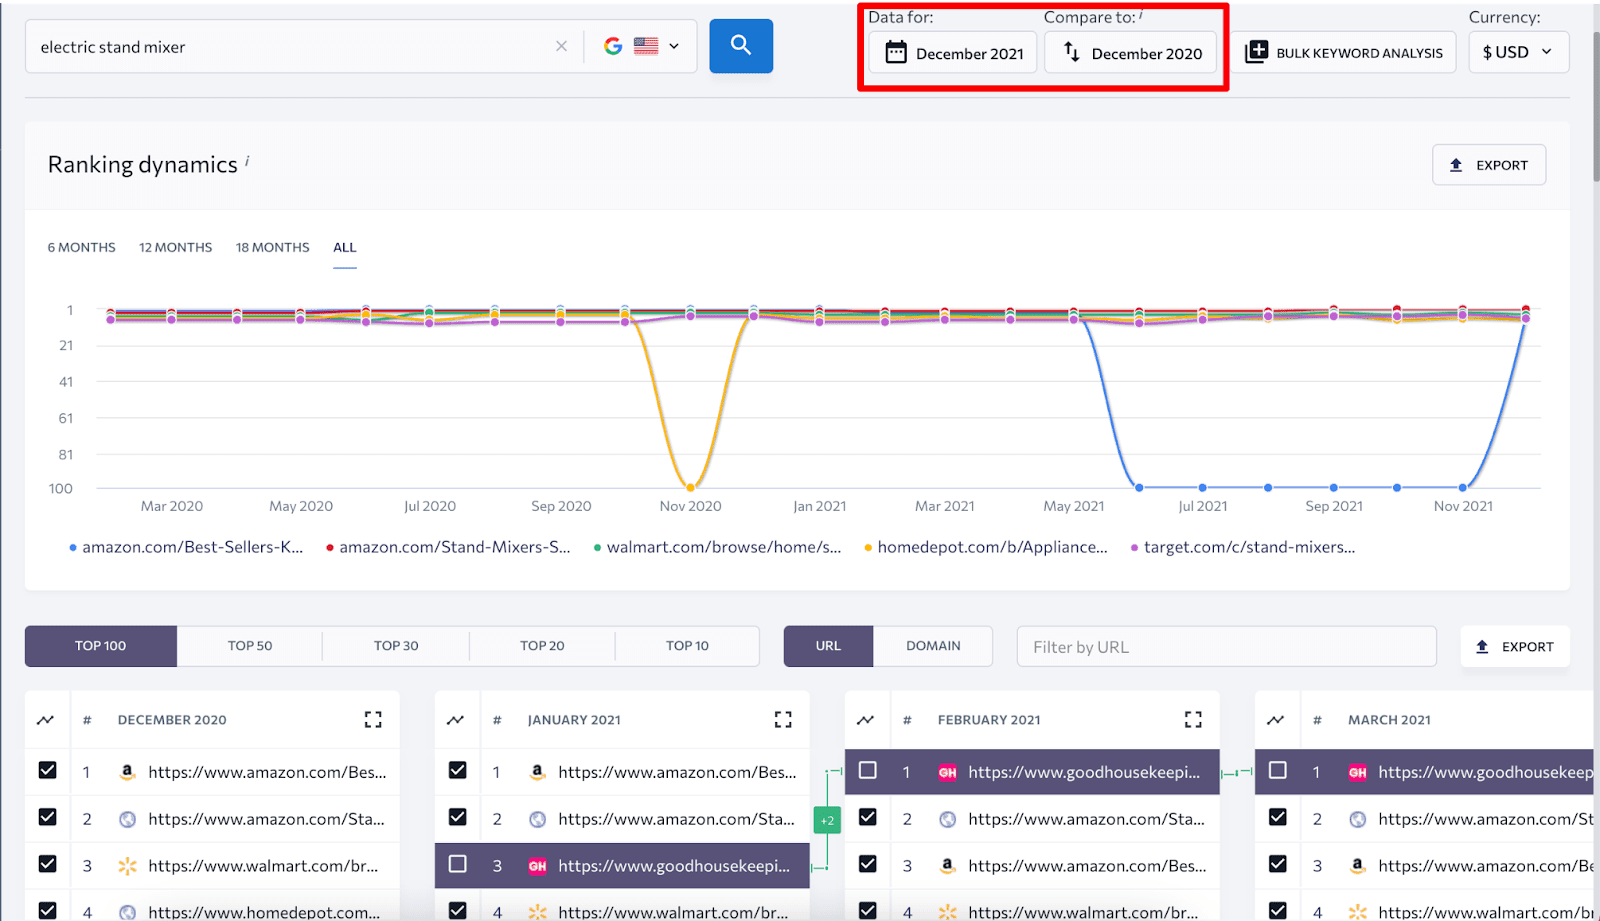Toggle the walmart.com green legend dot
Screen dimensions: 1600x921
click(x=597, y=548)
